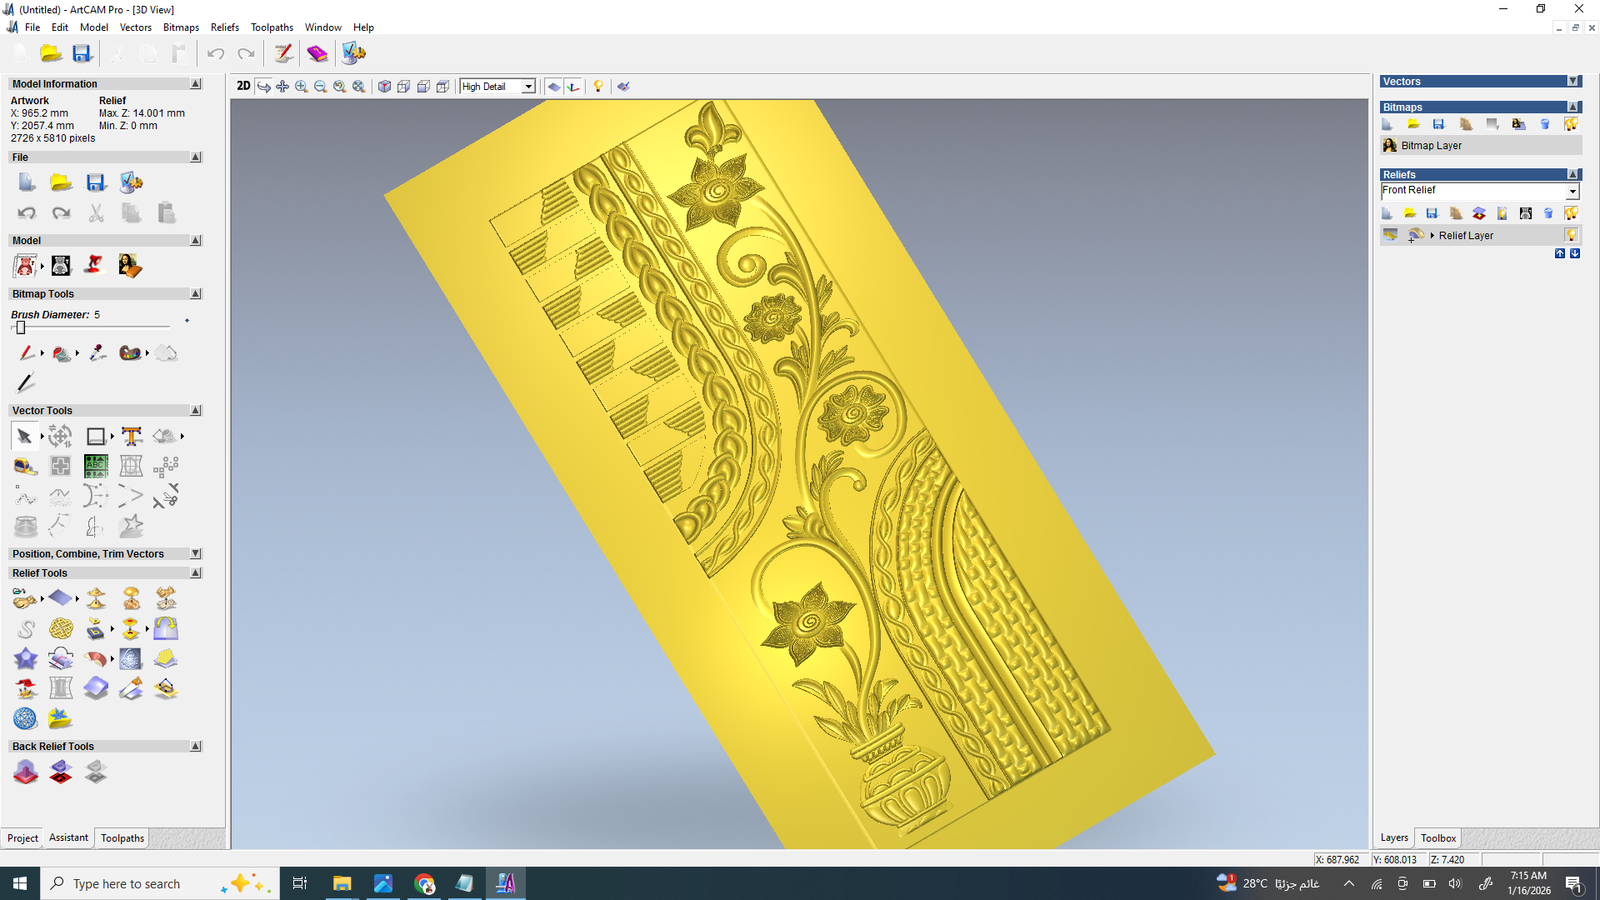Viewport: 1600px width, 900px height.
Task: Toggle all bitmap layers visibility bulbs
Action: [1571, 124]
